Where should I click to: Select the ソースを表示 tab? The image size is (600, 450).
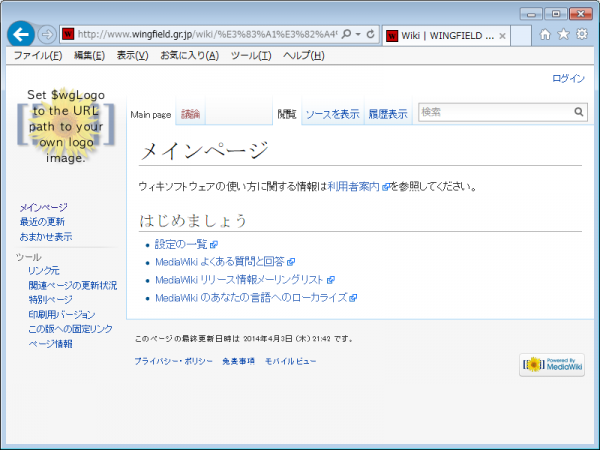(x=332, y=114)
